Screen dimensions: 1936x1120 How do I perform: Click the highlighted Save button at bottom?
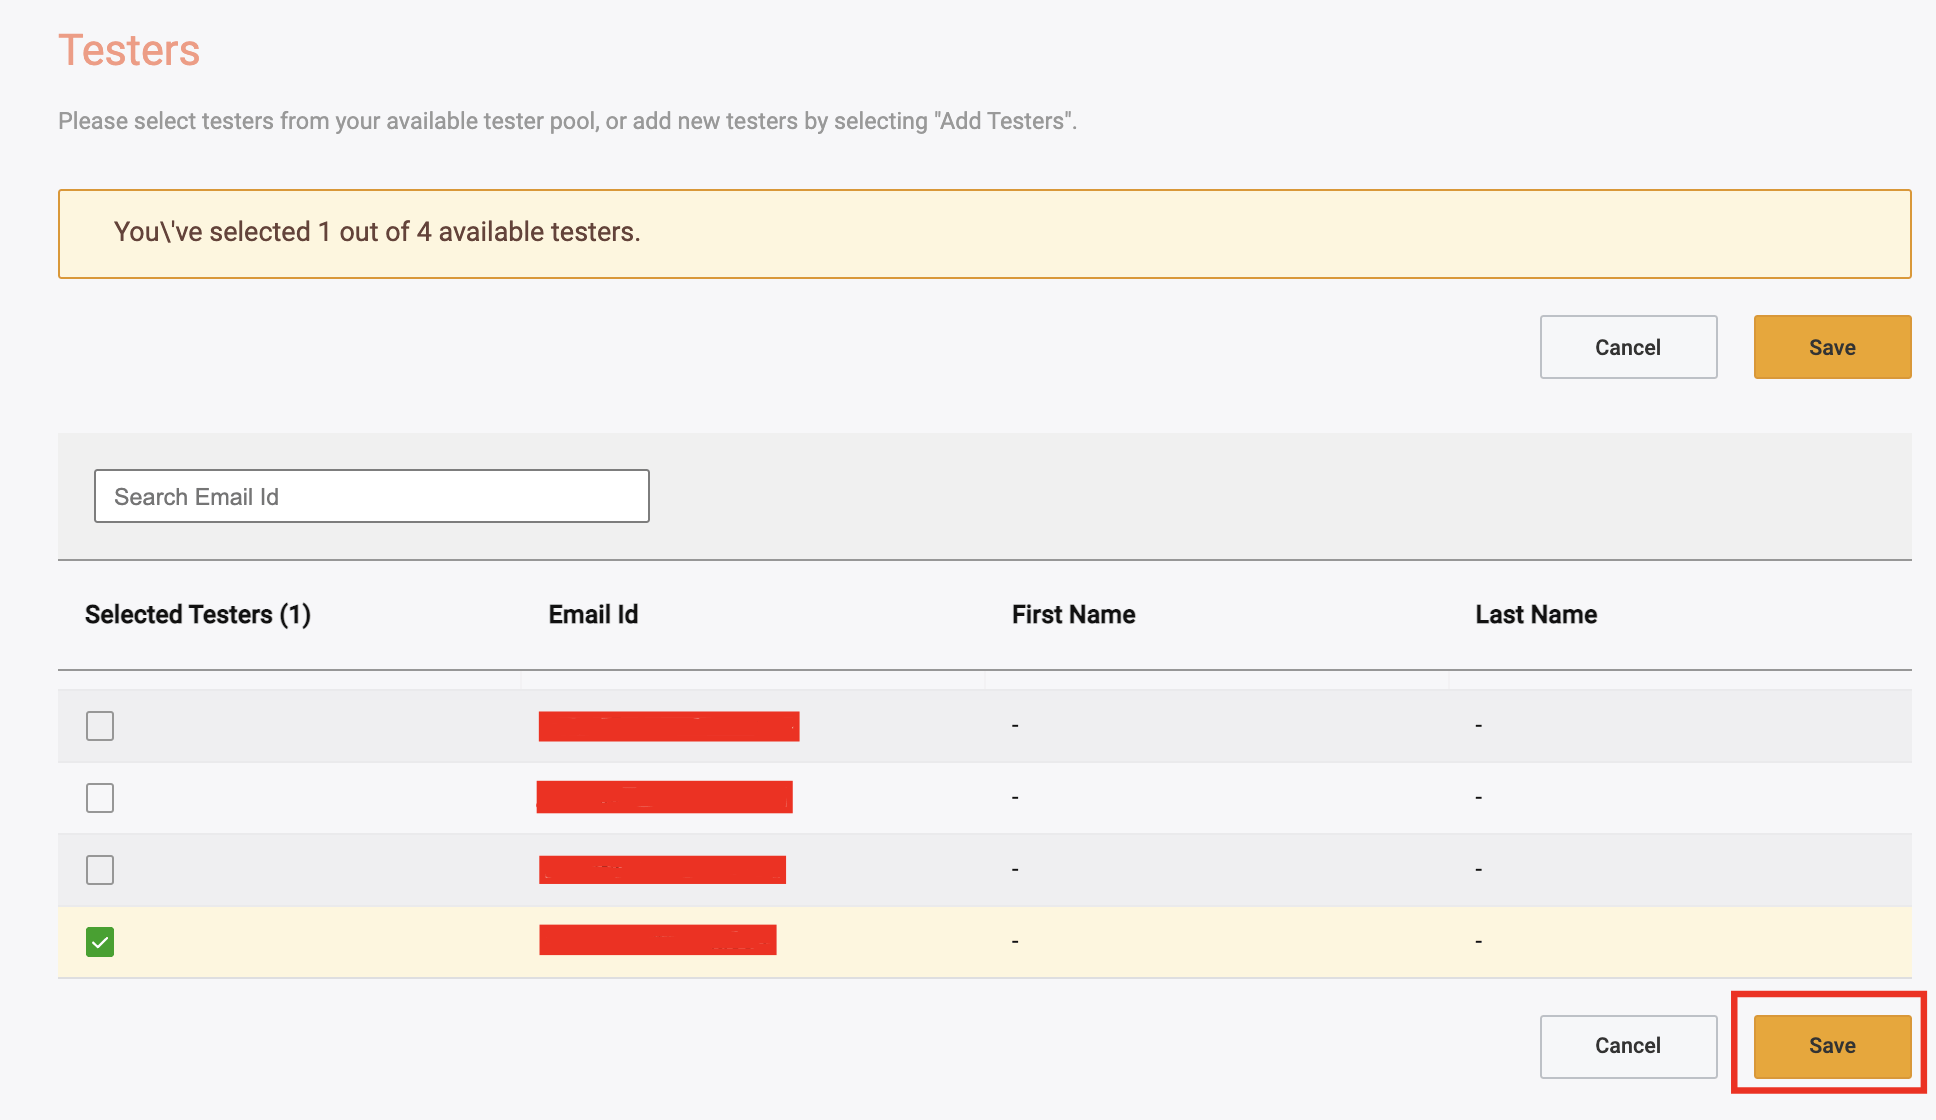click(1831, 1045)
